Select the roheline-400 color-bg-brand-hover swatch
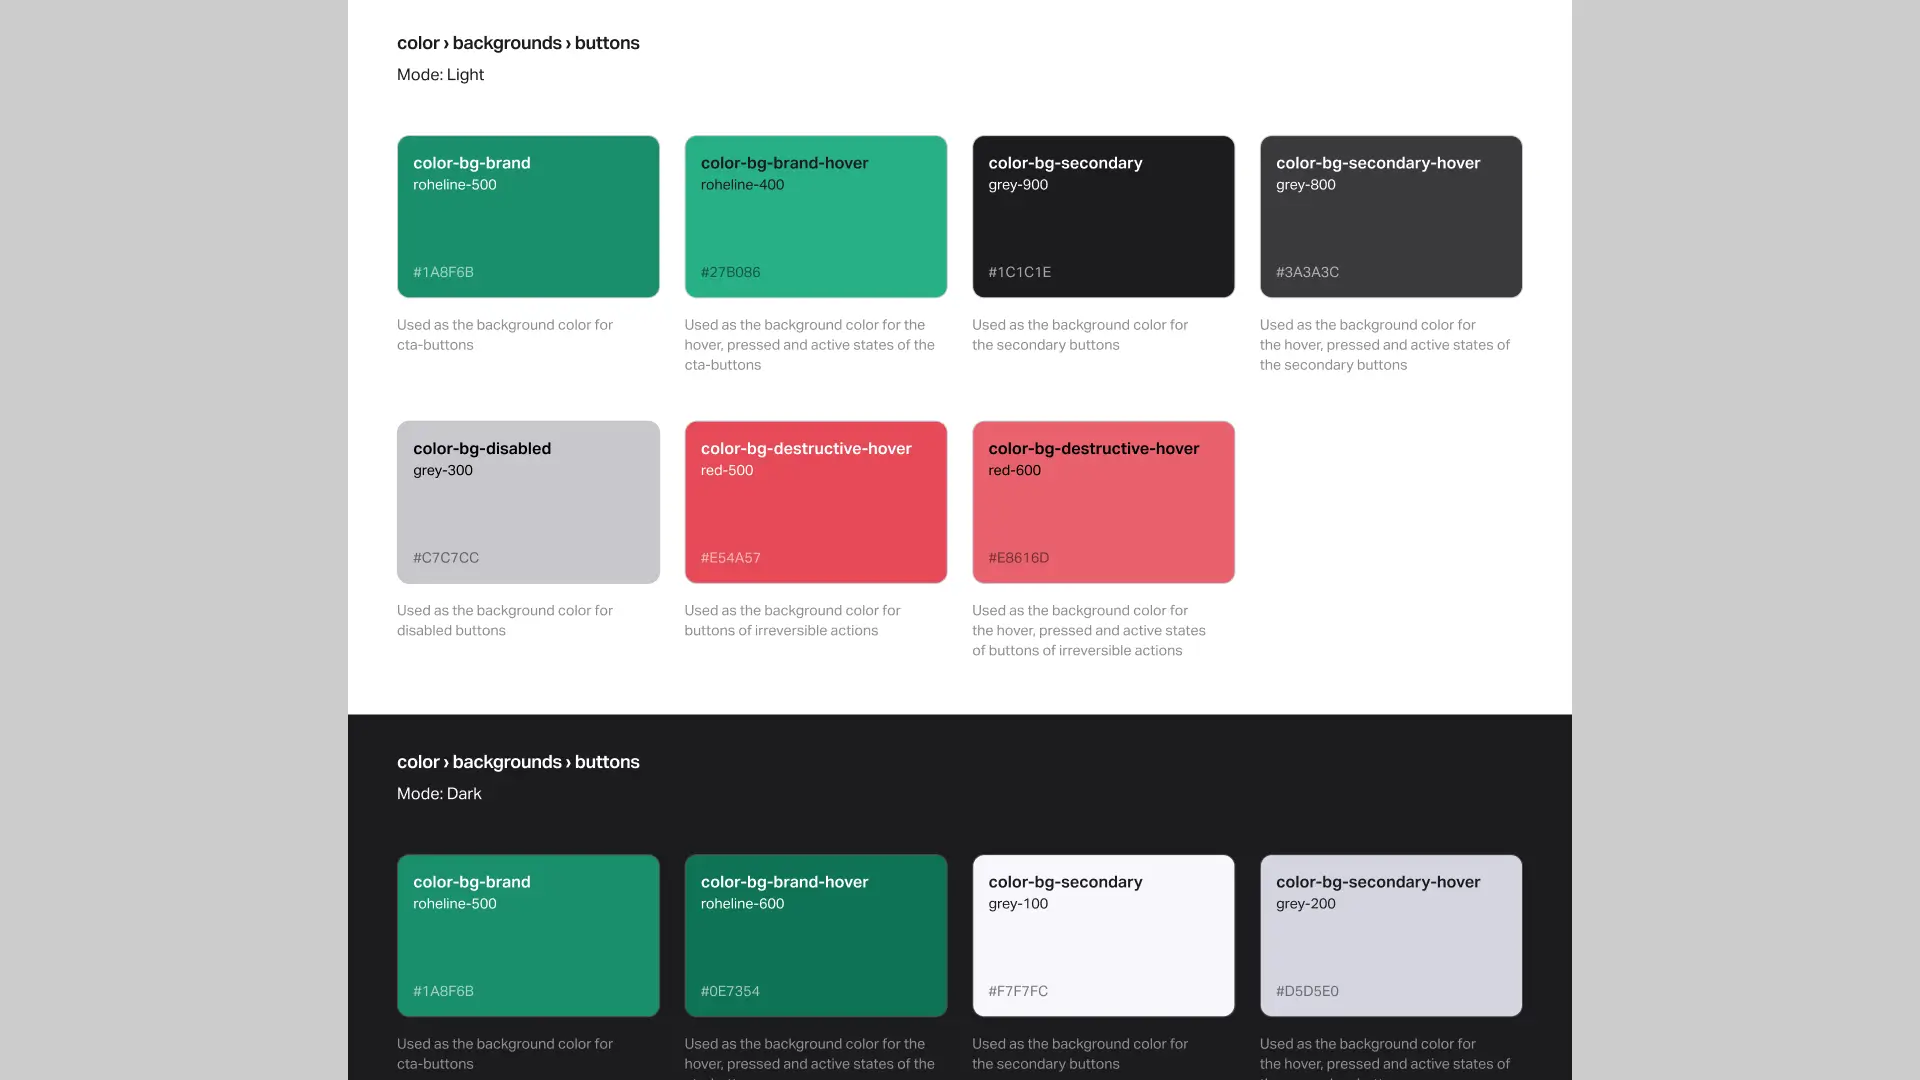 point(815,217)
